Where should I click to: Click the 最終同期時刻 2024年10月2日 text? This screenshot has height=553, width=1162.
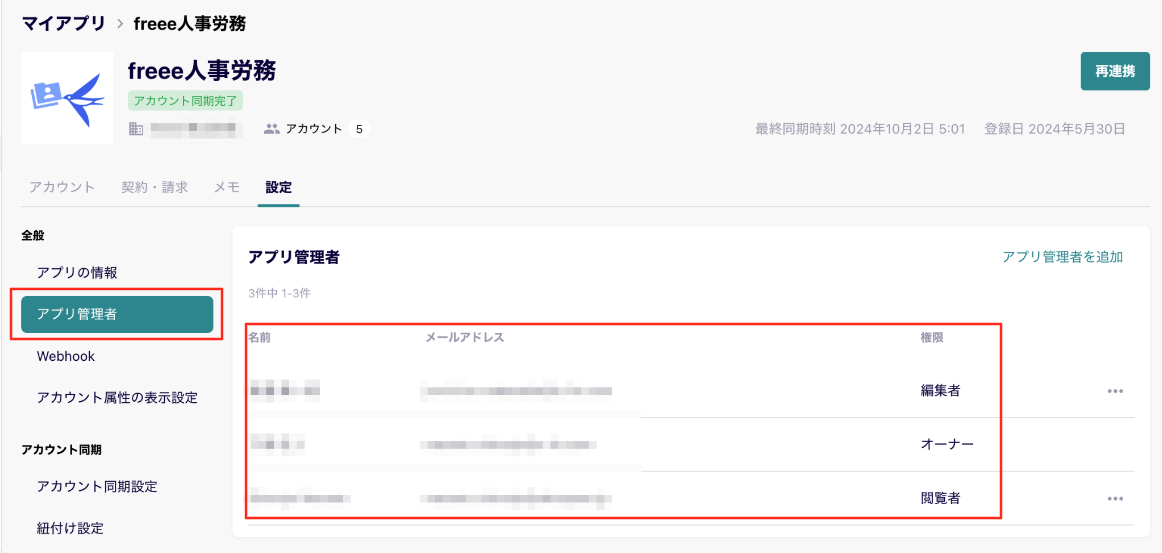coord(860,129)
